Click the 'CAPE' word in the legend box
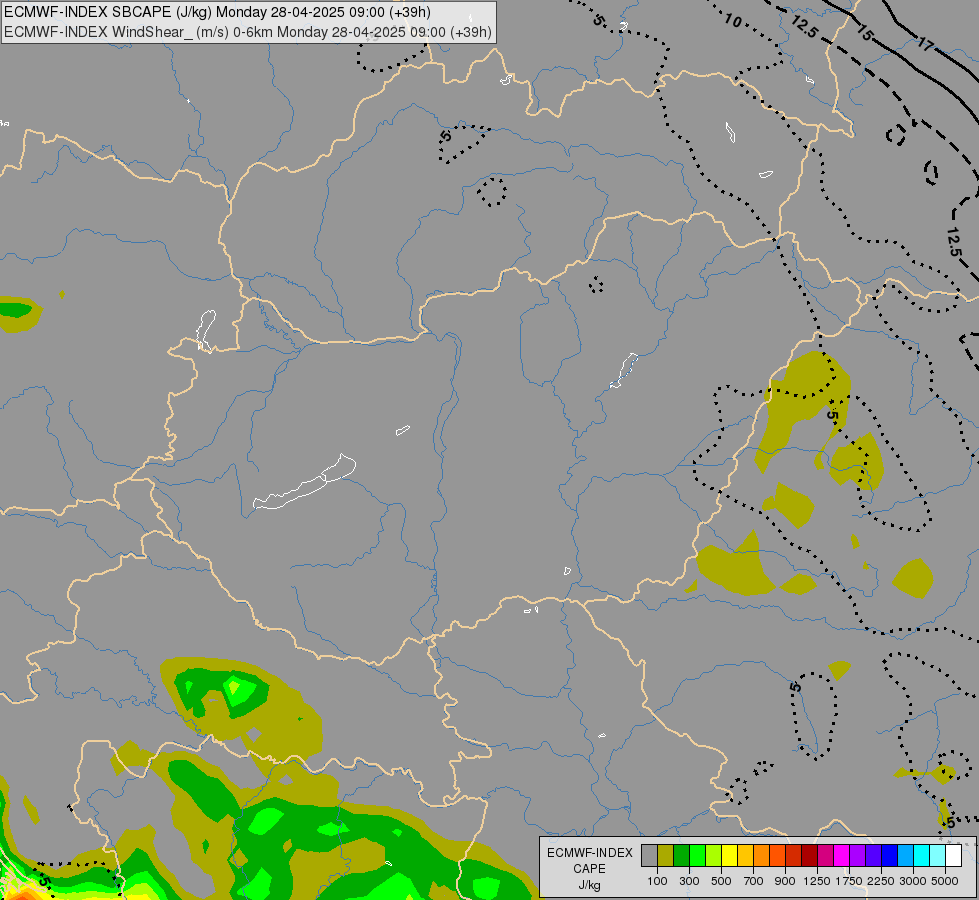Viewport: 979px width, 900px height. coord(589,869)
